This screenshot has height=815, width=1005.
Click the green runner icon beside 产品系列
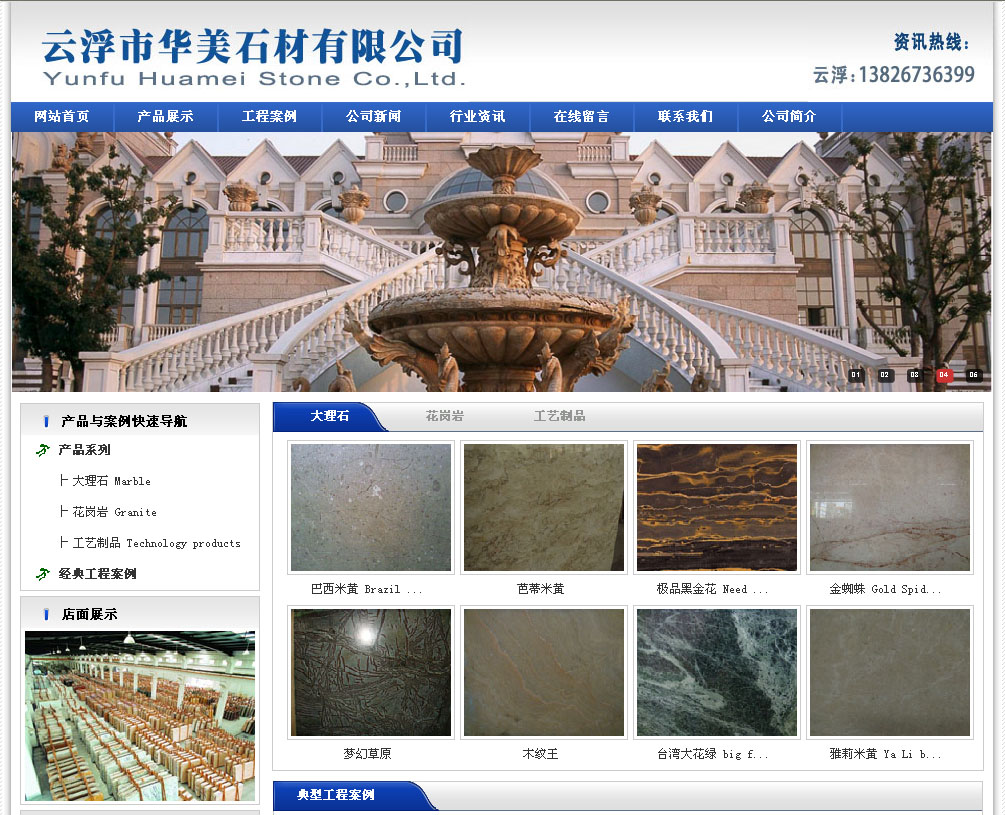click(42, 451)
